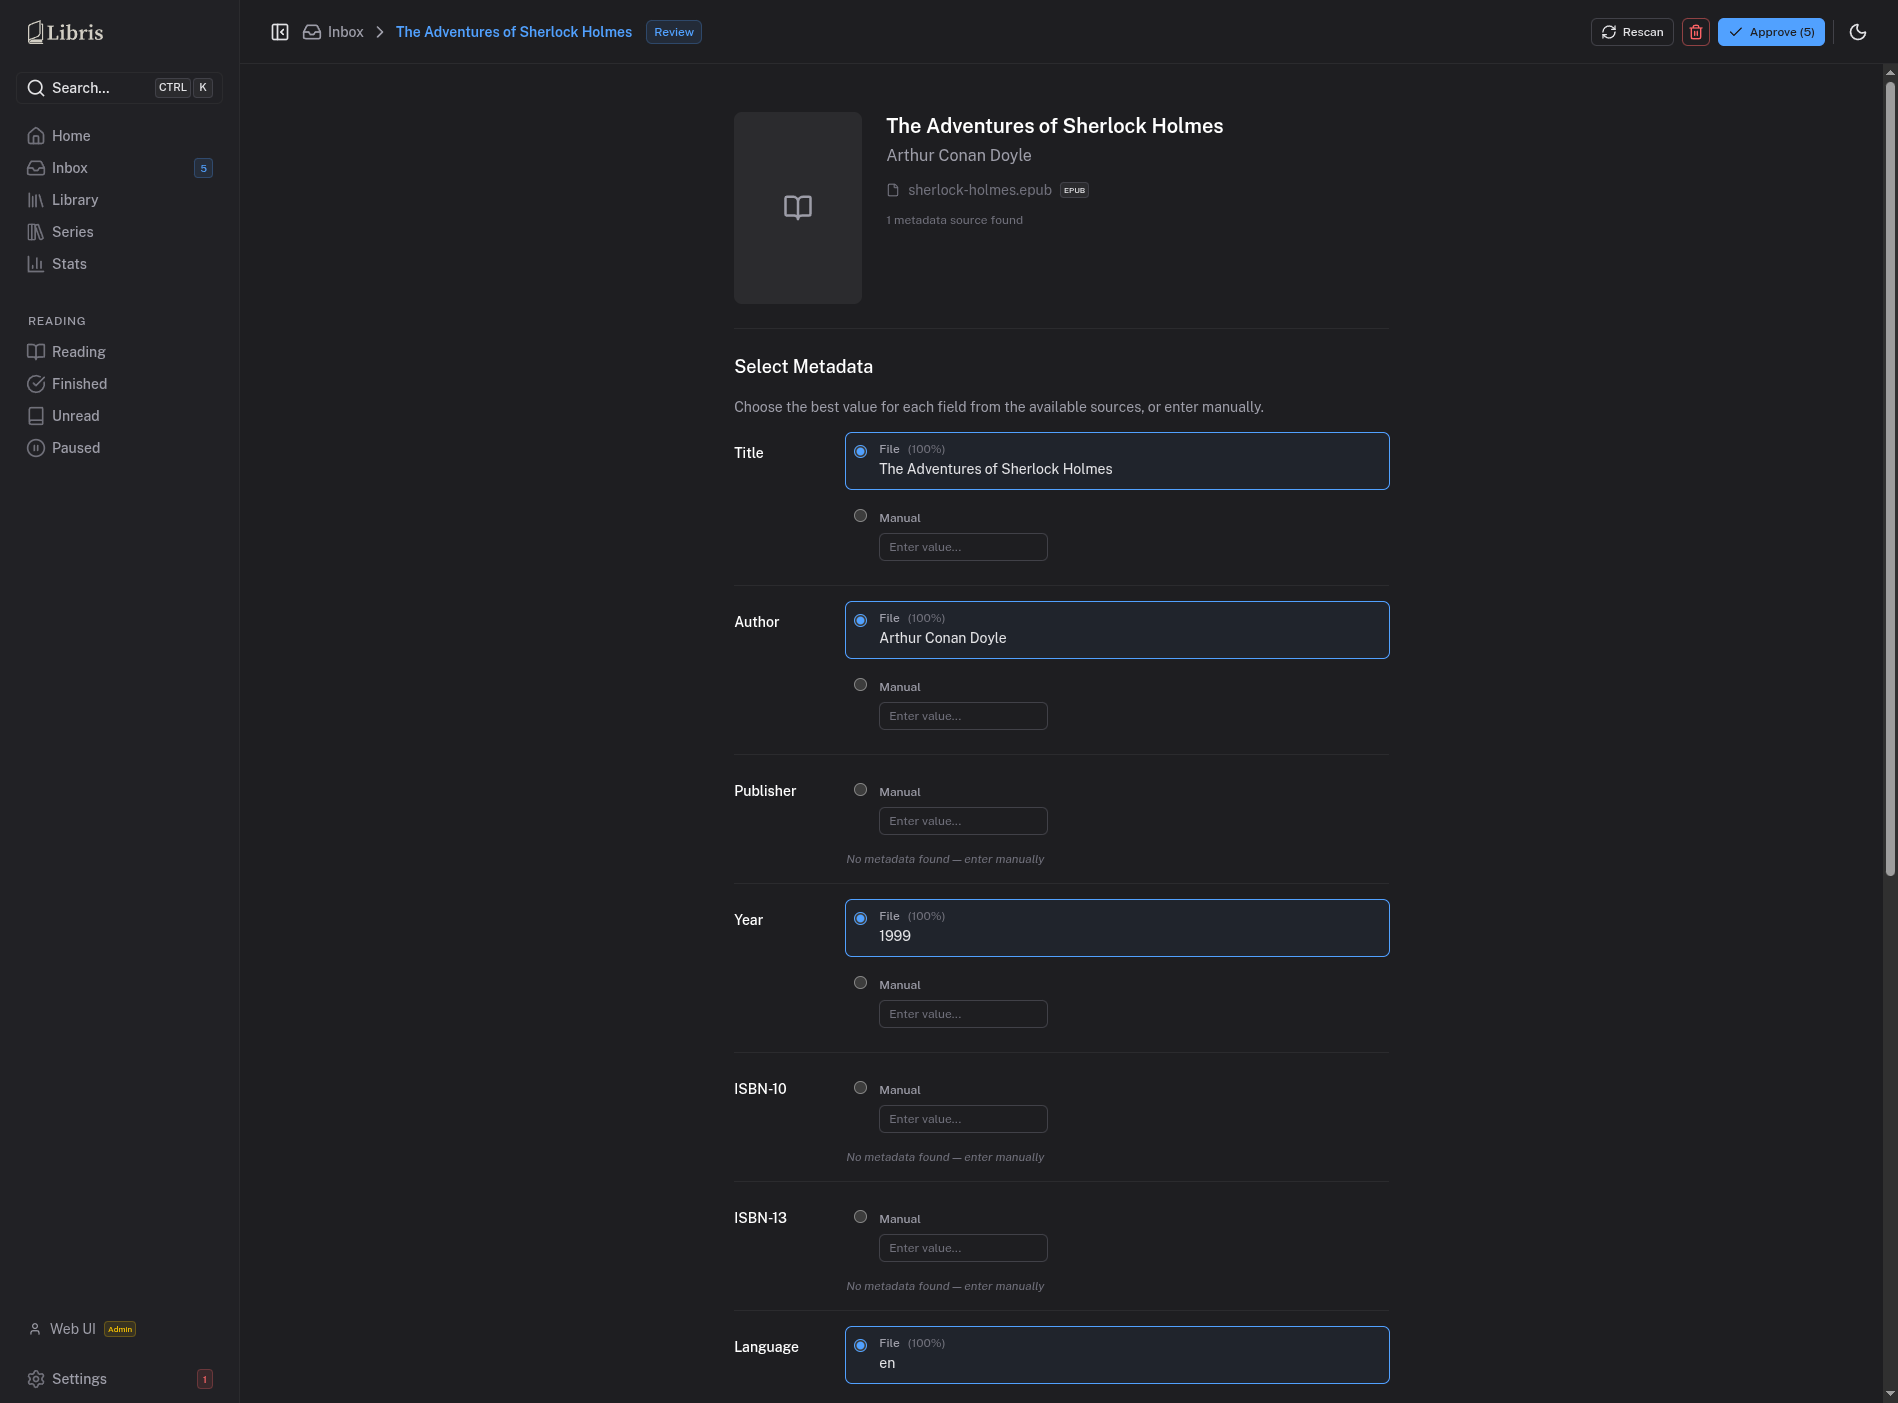The width and height of the screenshot is (1898, 1403).
Task: Collapse the sidebar panel toggle icon
Action: coord(280,32)
